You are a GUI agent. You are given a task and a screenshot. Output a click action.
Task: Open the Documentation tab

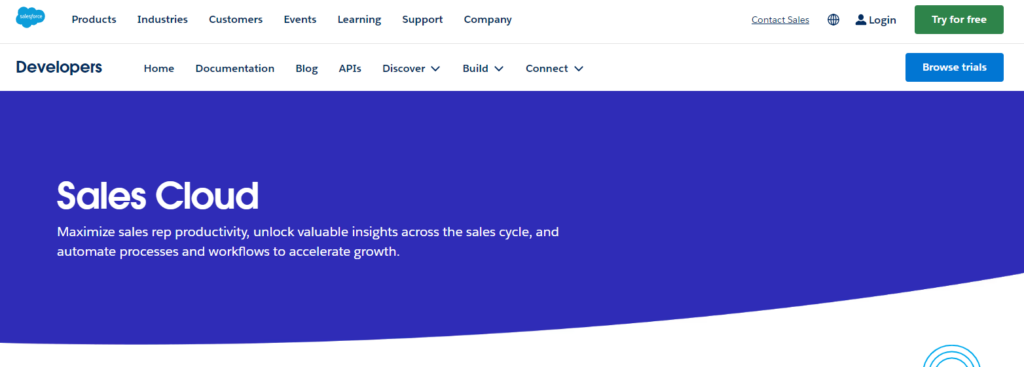(x=235, y=69)
